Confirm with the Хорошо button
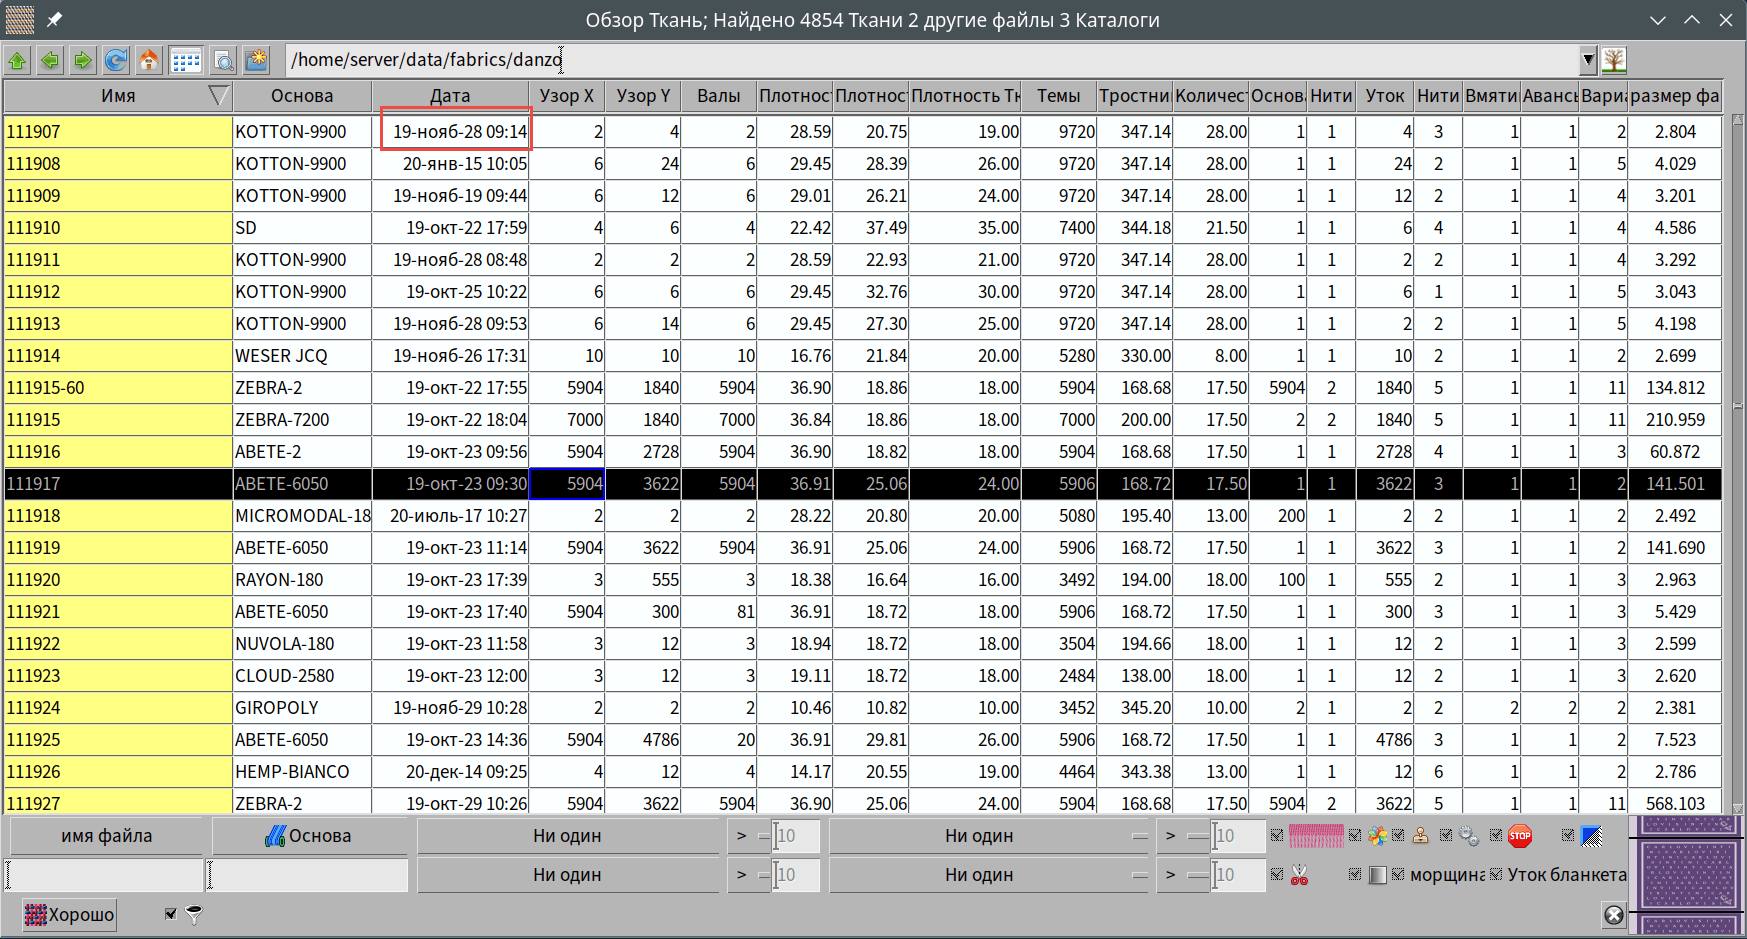 click(69, 915)
